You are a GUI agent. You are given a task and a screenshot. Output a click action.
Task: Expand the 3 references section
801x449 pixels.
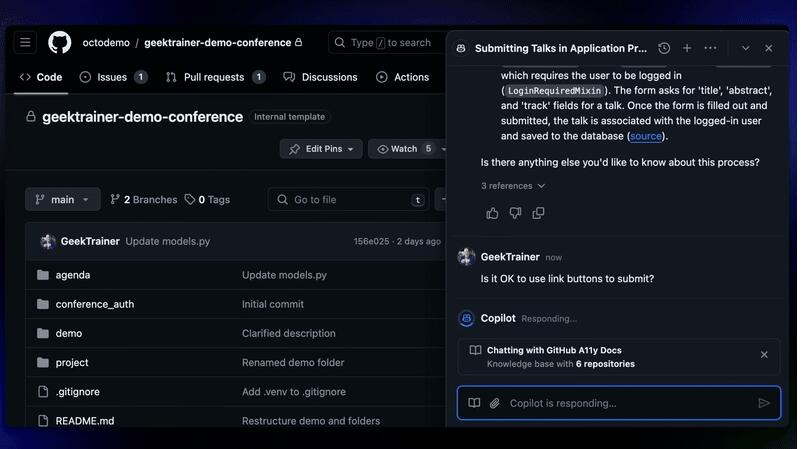[x=513, y=186]
